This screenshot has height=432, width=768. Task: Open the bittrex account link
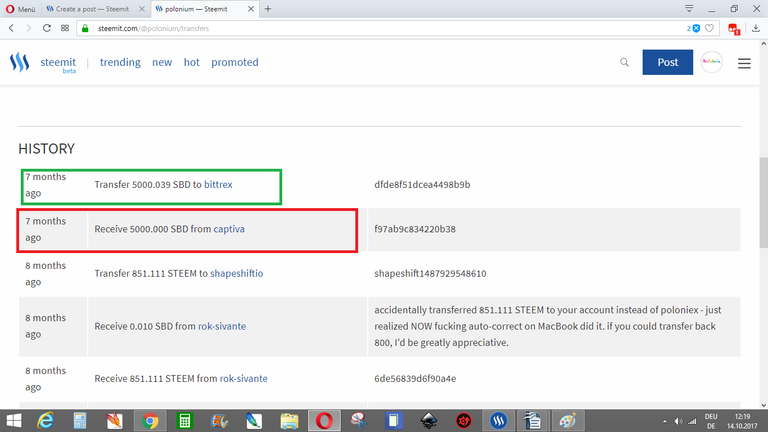coord(218,185)
